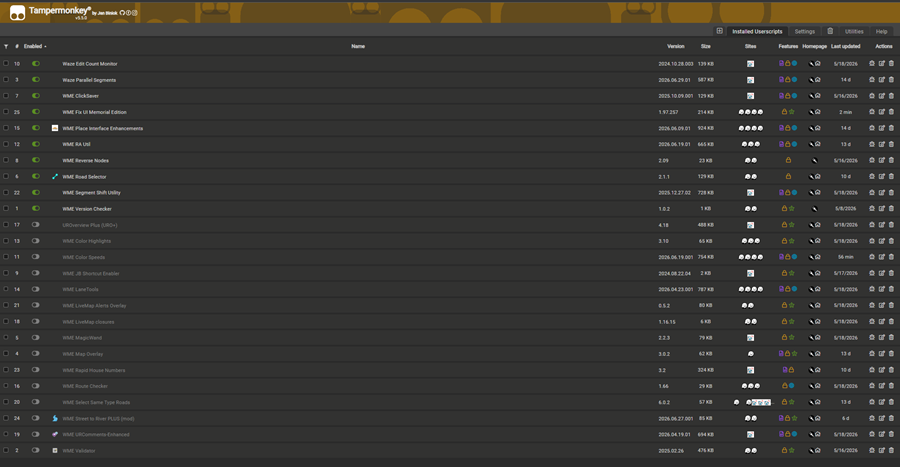The image size is (900, 467).
Task: Delete the Waze Edit Count Monitor script
Action: pos(891,64)
